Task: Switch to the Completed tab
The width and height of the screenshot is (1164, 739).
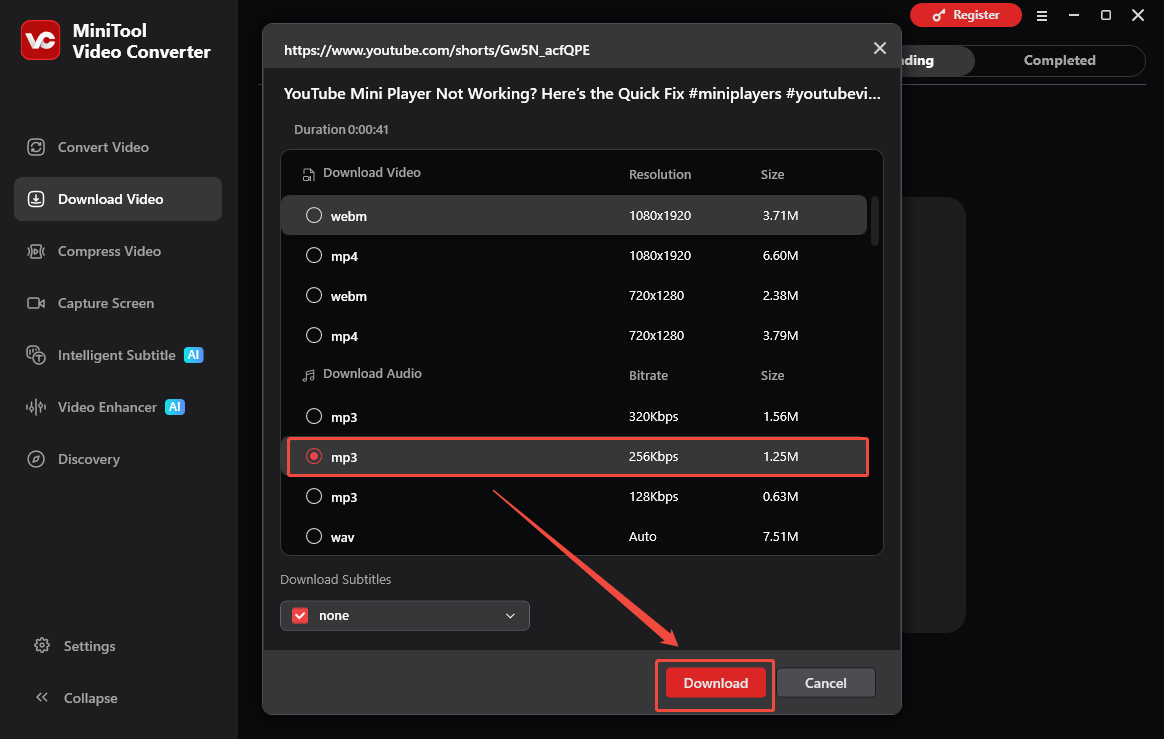Action: (1059, 60)
